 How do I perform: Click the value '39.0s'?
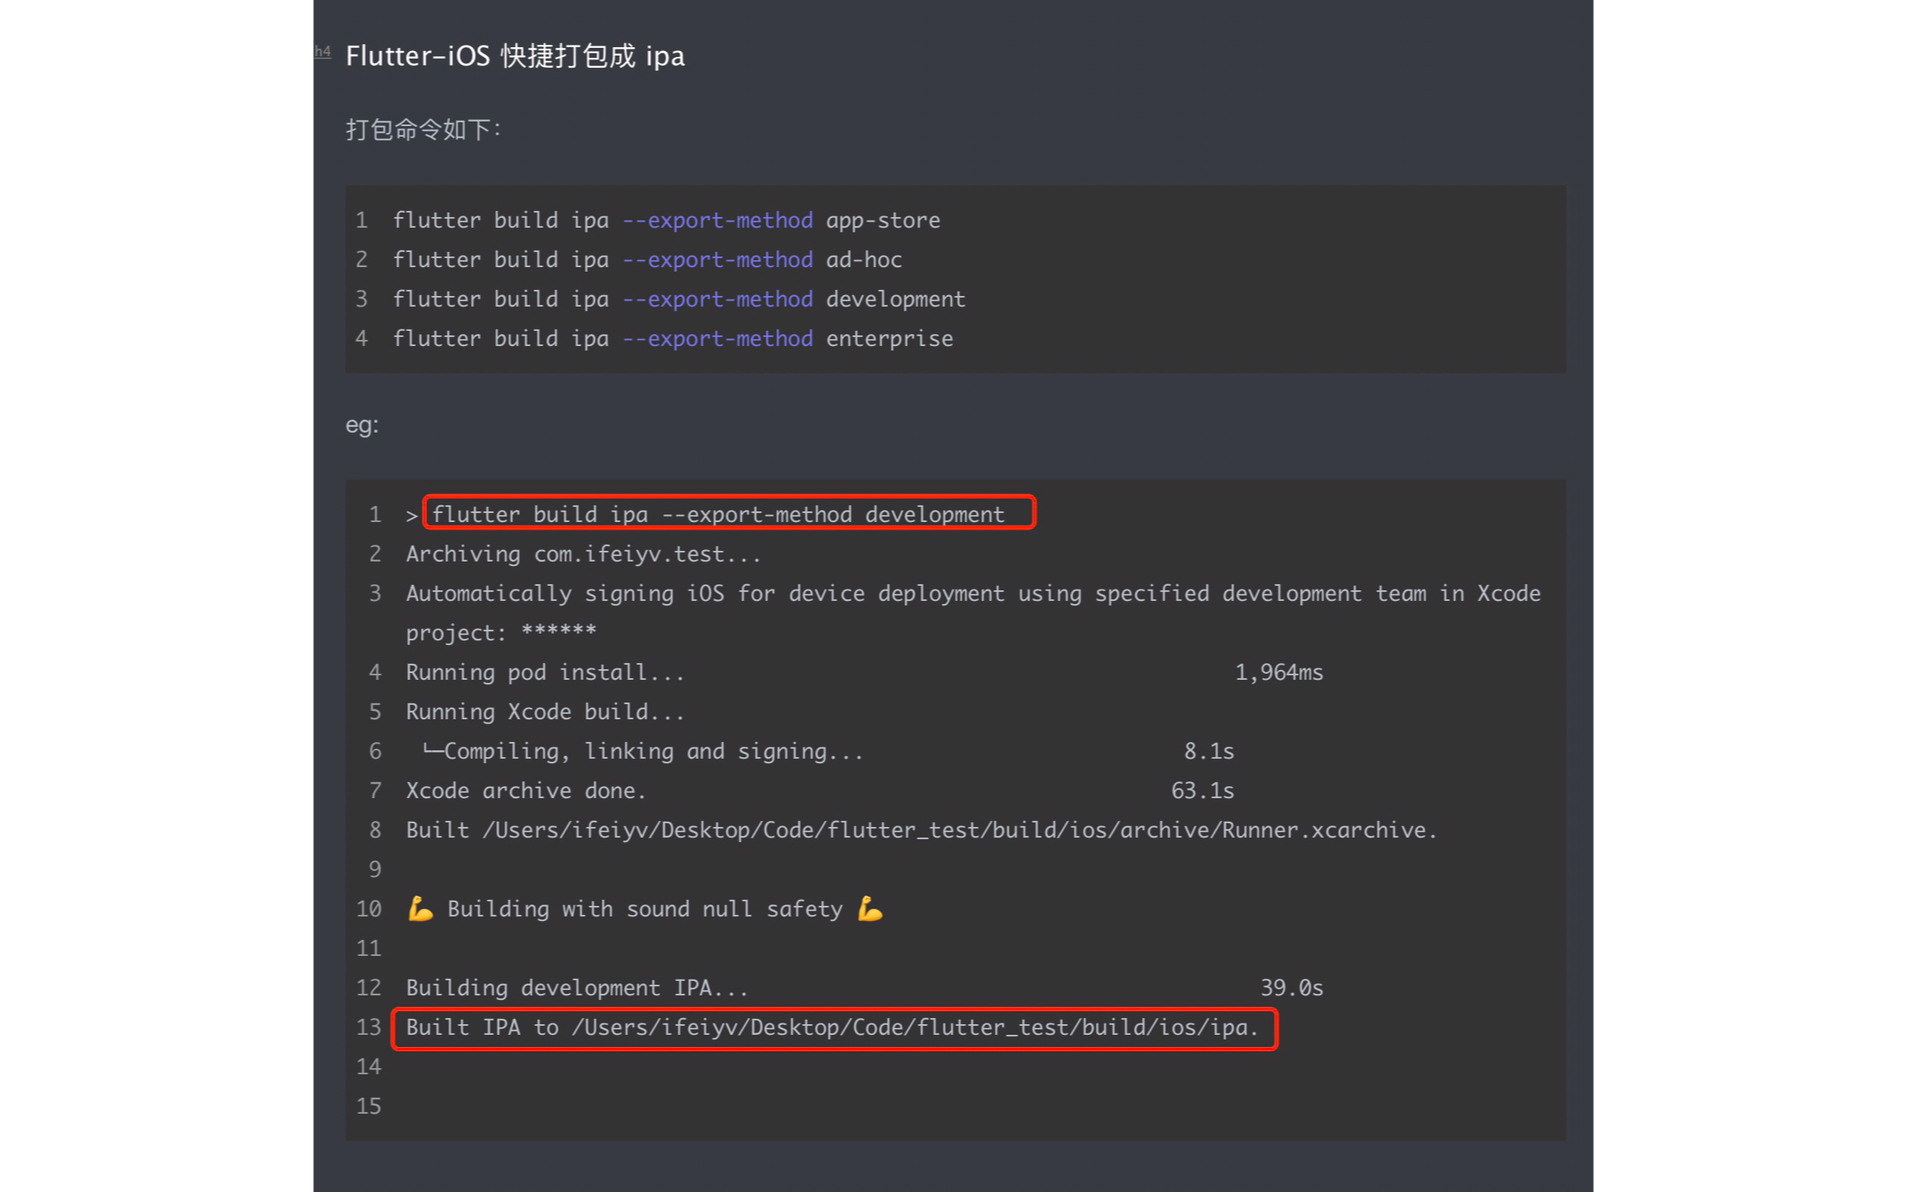point(1292,989)
